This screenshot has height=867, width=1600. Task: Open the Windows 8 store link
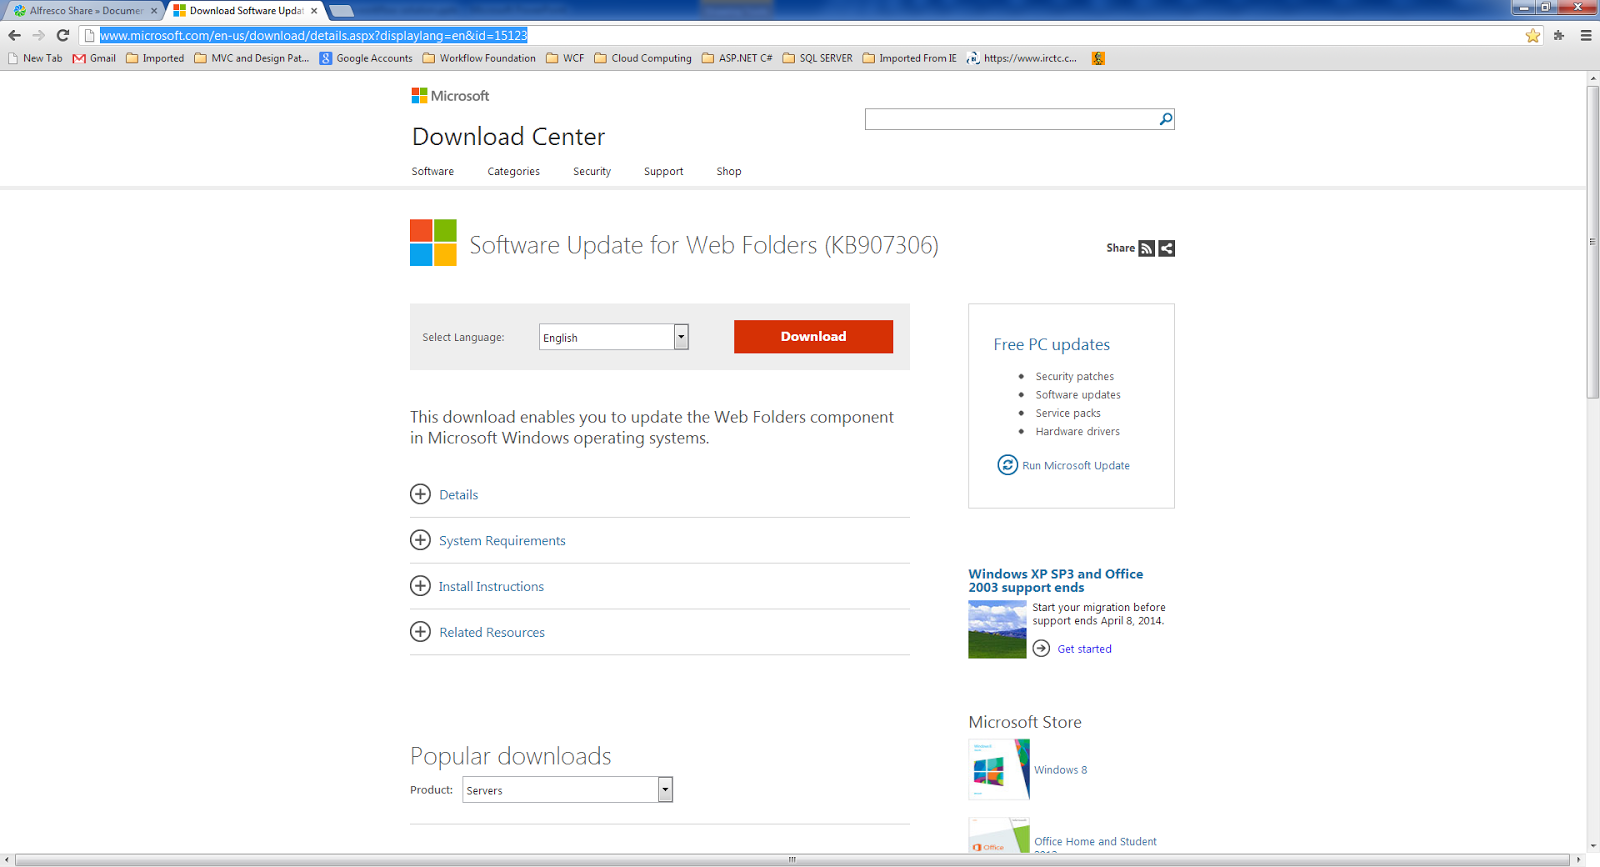(1060, 769)
